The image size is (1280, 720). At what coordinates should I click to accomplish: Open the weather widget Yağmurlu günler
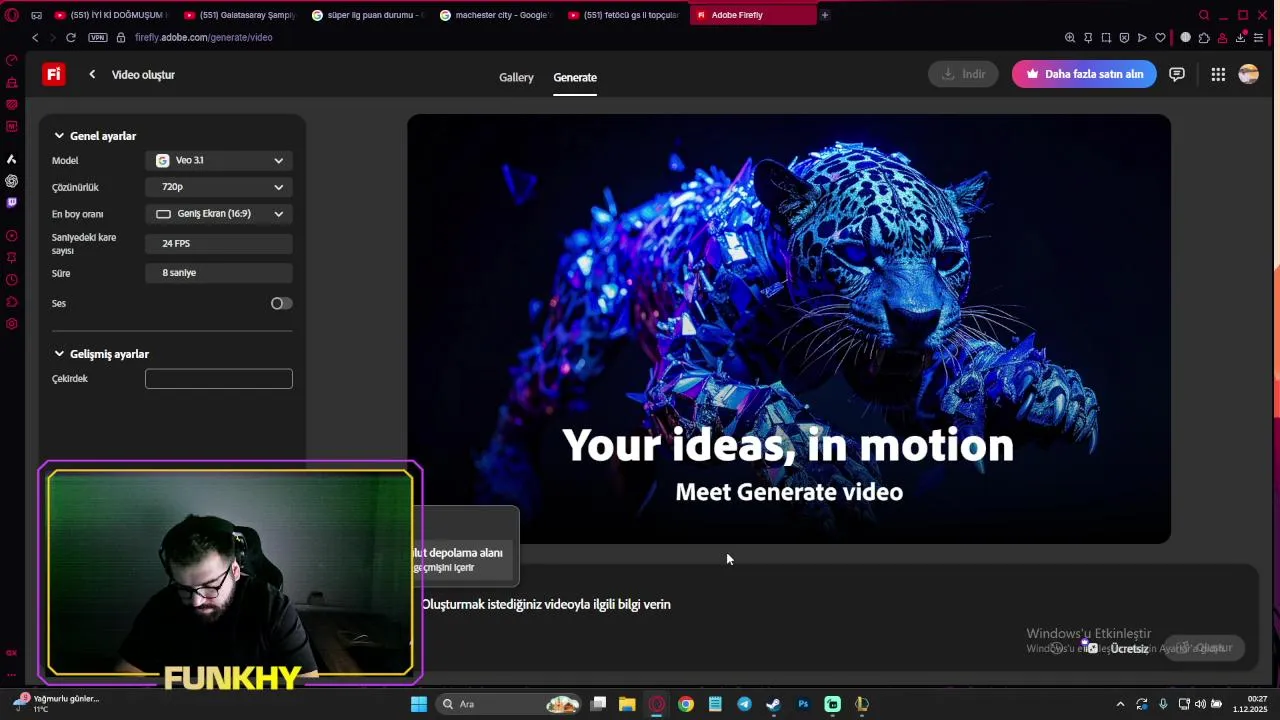pyautogui.click(x=56, y=703)
